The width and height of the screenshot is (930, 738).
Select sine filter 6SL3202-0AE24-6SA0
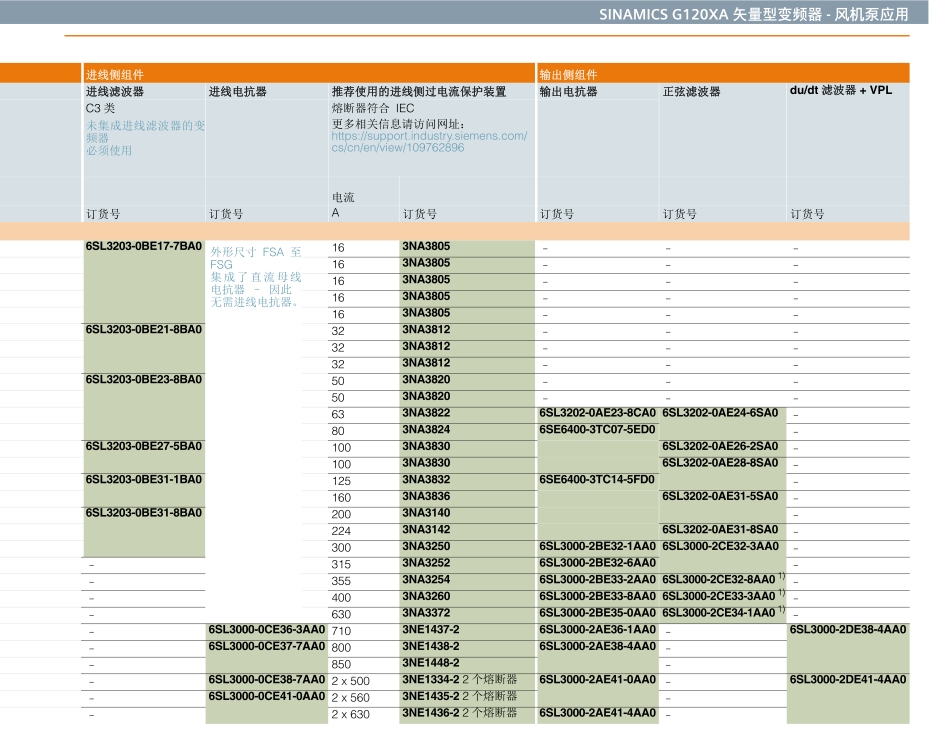pos(720,413)
